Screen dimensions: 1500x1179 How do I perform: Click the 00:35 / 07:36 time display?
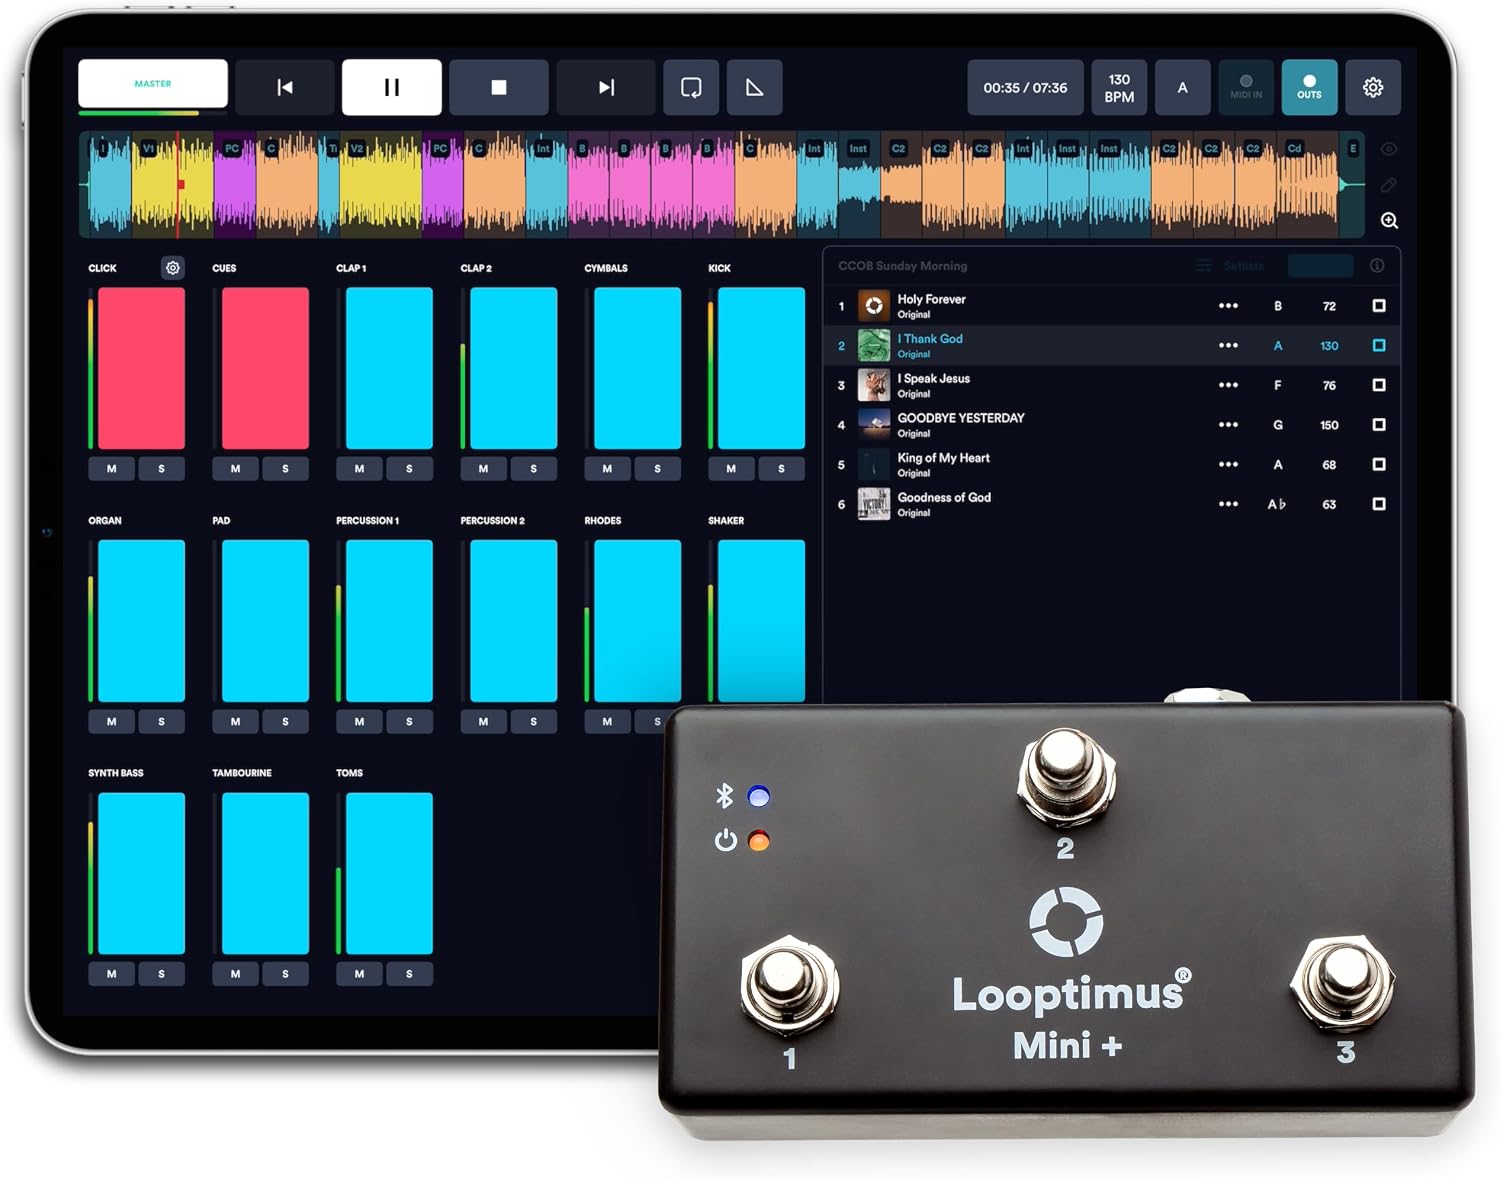[1025, 88]
